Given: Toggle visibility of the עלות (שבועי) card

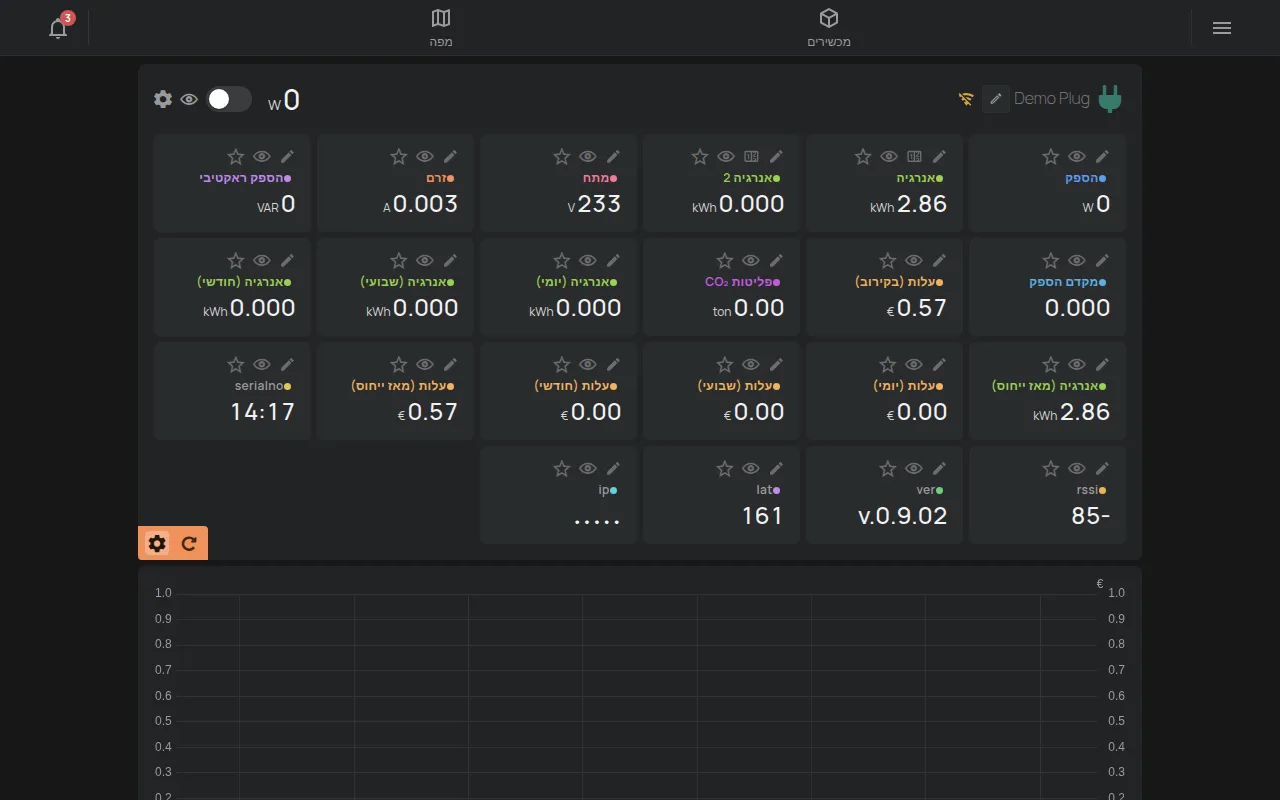Looking at the screenshot, I should pyautogui.click(x=751, y=364).
